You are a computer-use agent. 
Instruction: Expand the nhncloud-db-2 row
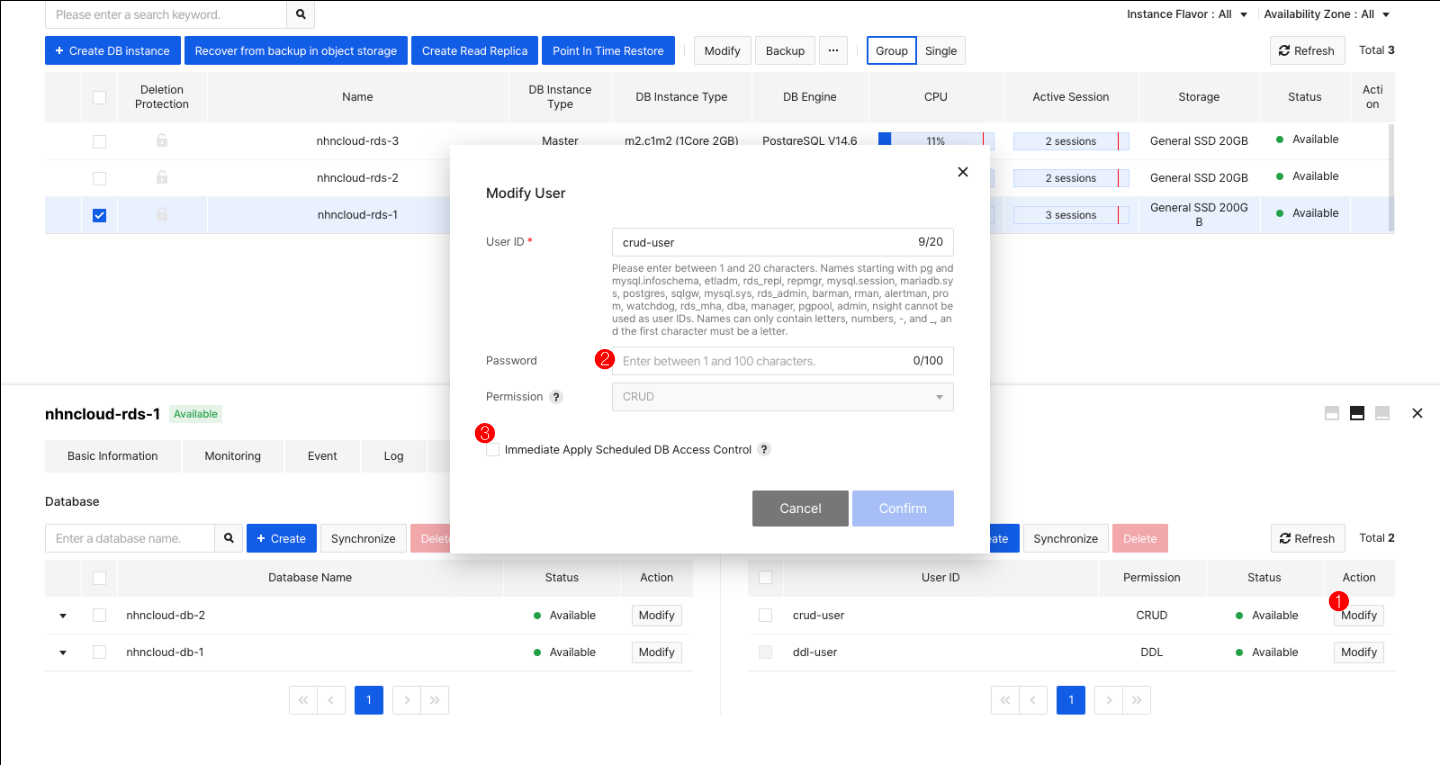(63, 616)
